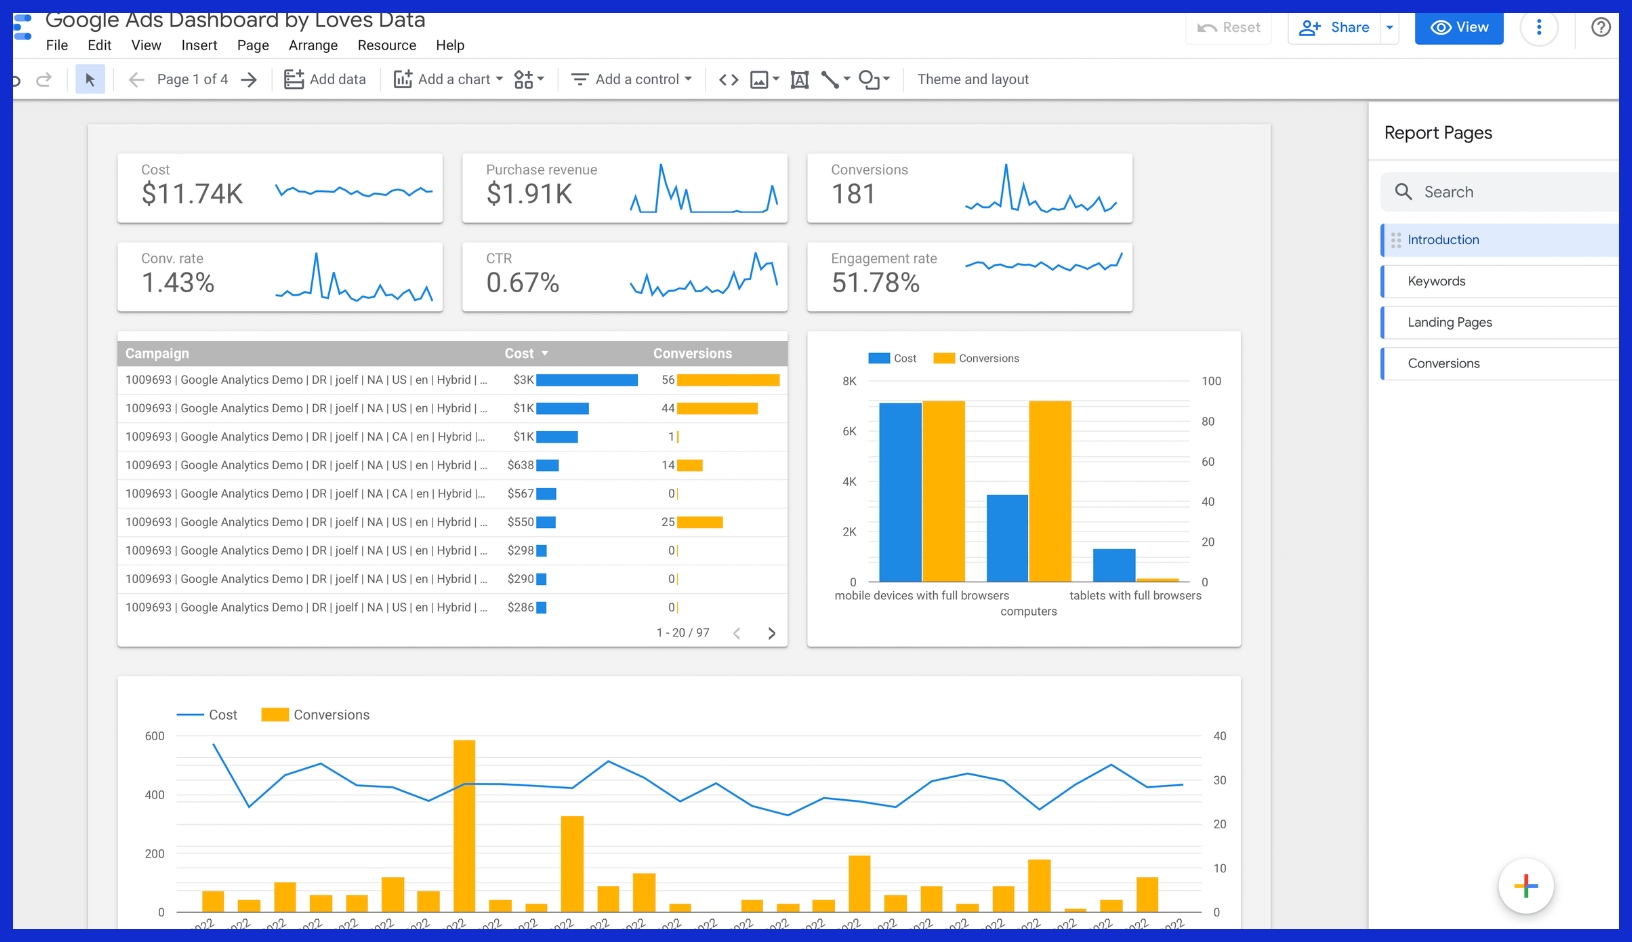Image resolution: width=1632 pixels, height=942 pixels.
Task: Go to previous page arrow in toolbar
Action: (136, 79)
